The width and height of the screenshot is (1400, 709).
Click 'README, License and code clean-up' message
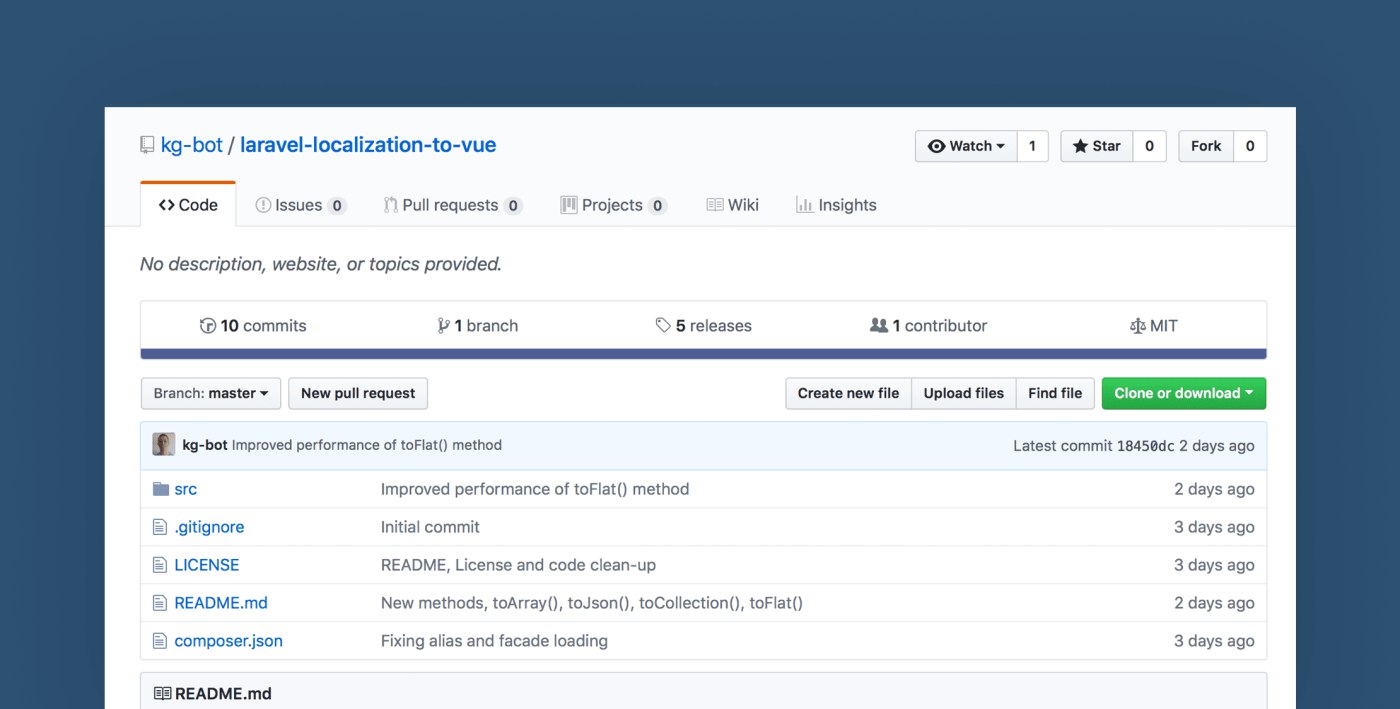(518, 565)
